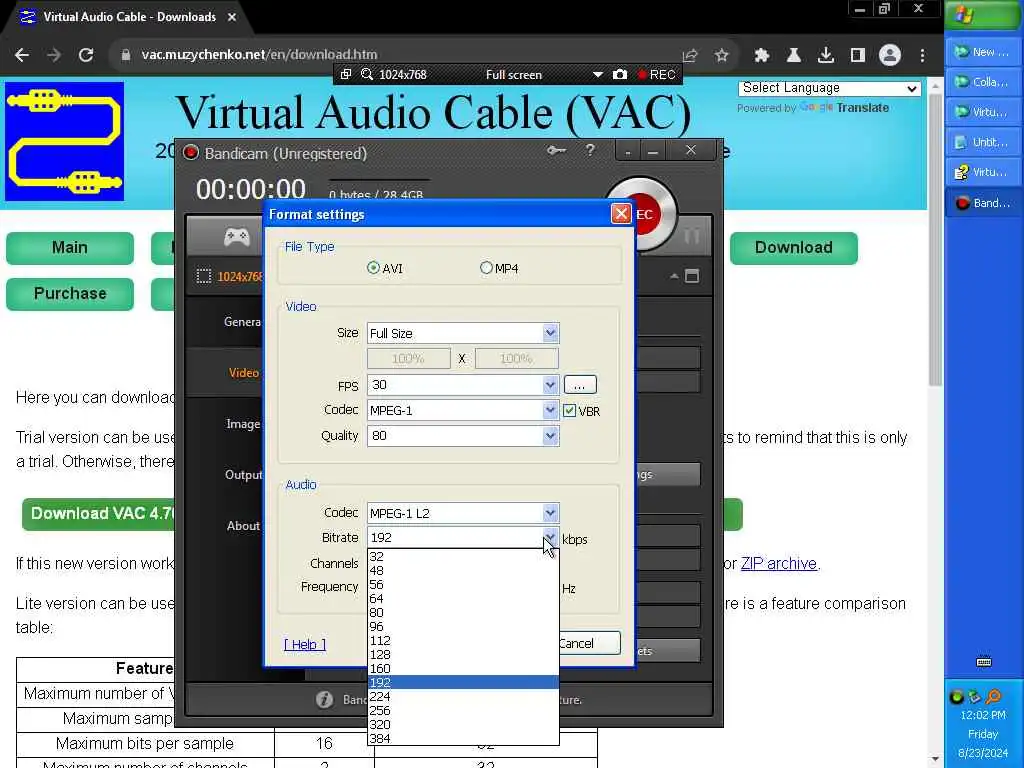This screenshot has height=768, width=1024.
Task: Open Bandicam Video tab
Action: 244,372
